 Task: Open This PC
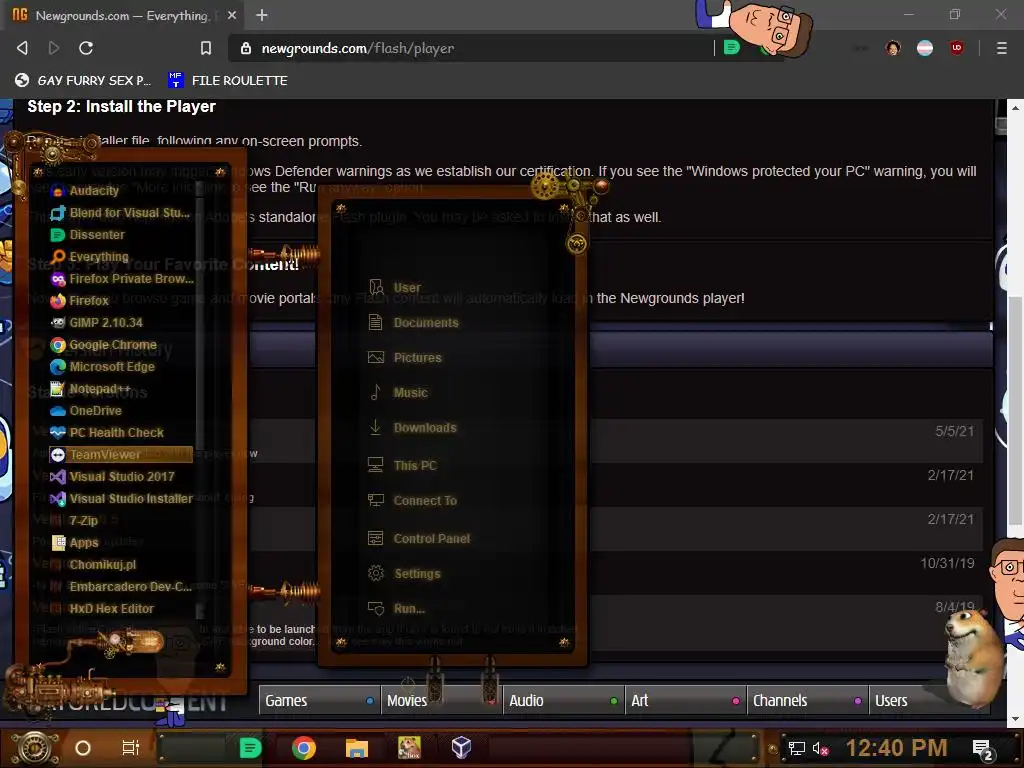[402, 466]
